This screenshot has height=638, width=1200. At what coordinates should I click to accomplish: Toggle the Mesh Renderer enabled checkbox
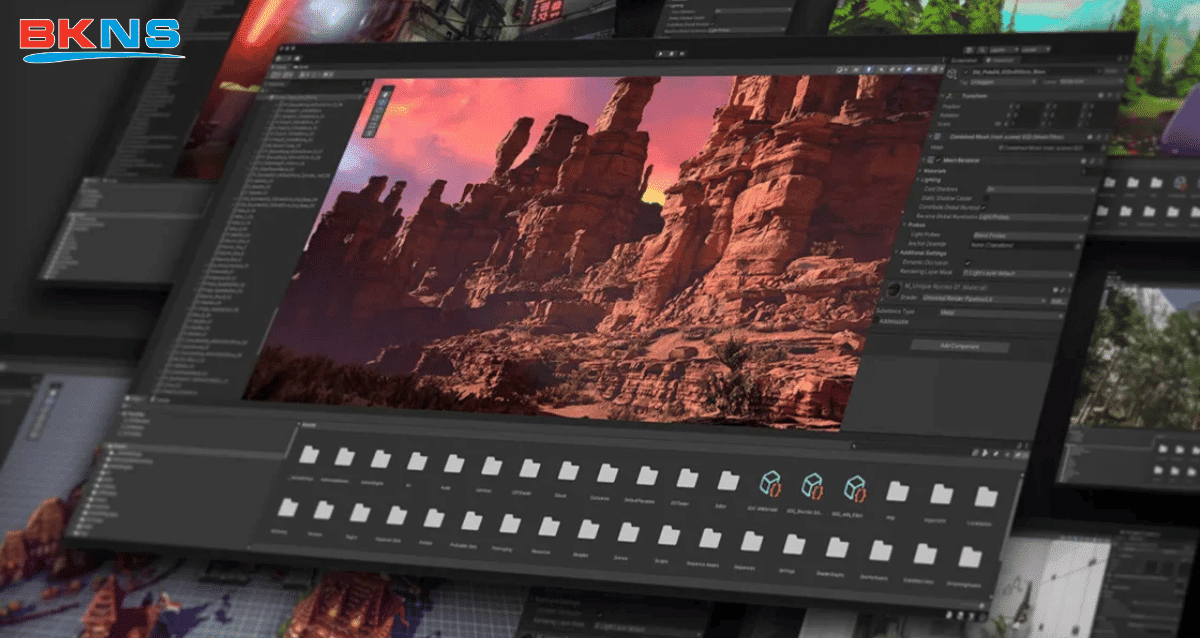click(936, 159)
